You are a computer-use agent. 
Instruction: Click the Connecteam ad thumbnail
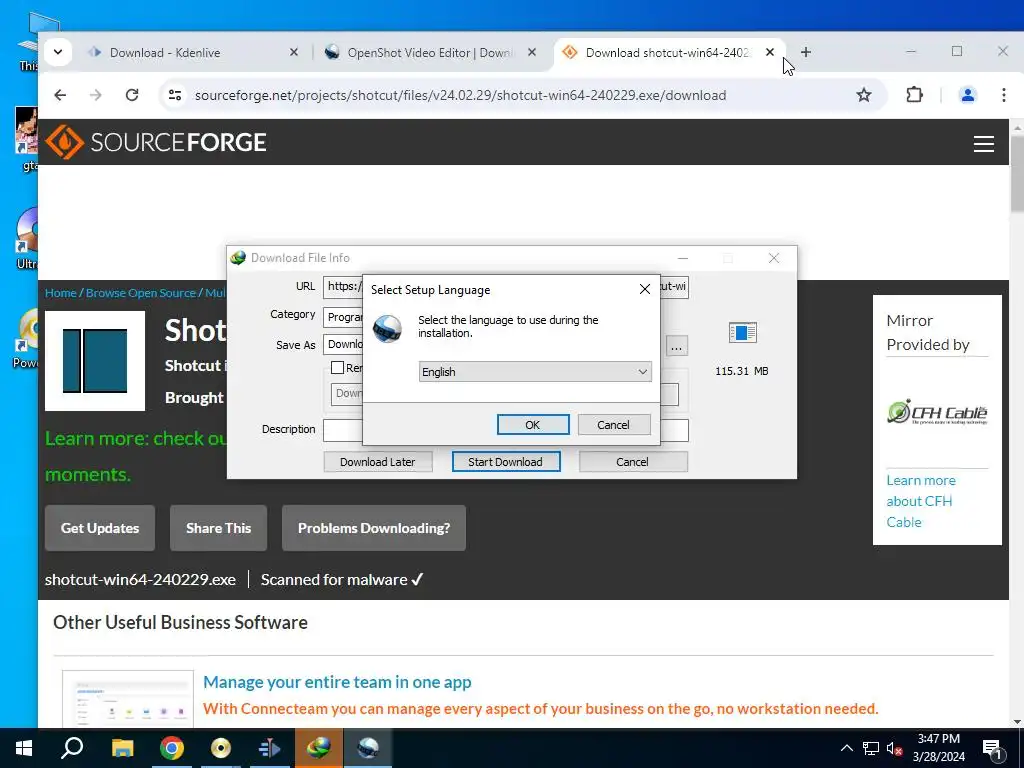pos(128,698)
